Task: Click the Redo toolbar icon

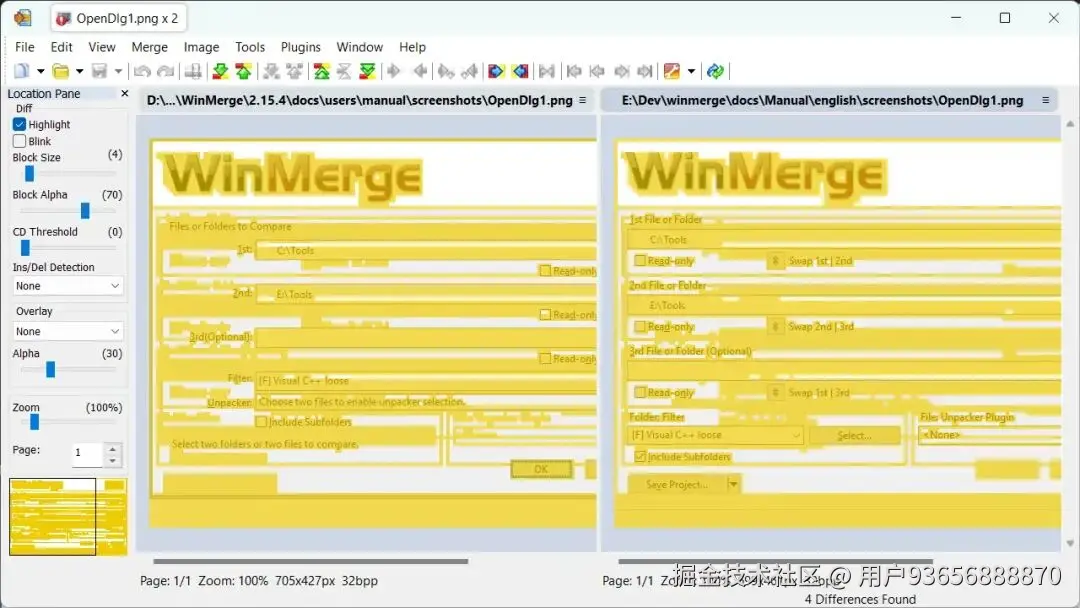Action: tap(165, 71)
